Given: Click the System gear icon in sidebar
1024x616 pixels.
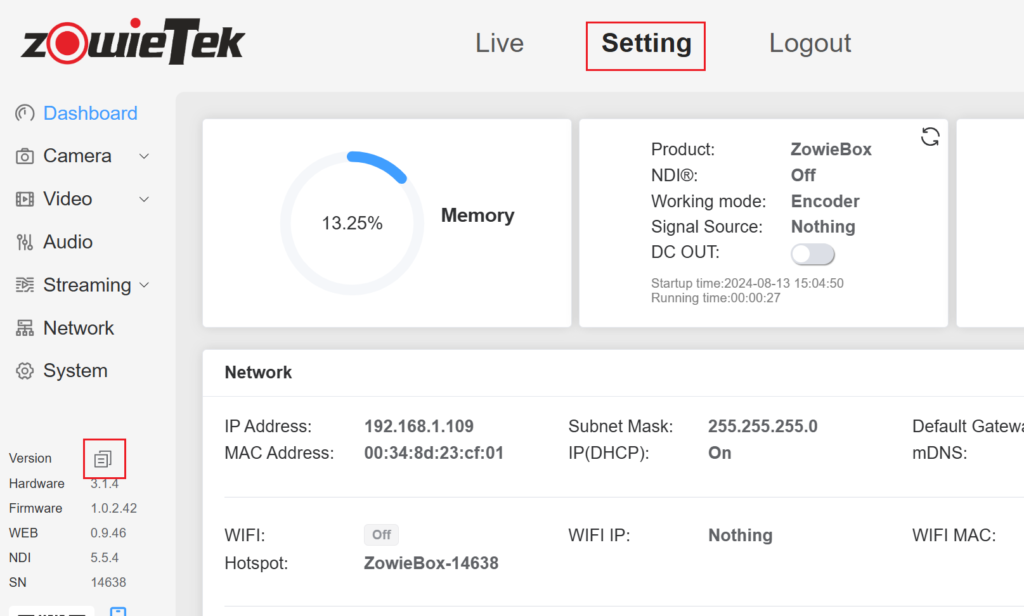Looking at the screenshot, I should tap(25, 371).
